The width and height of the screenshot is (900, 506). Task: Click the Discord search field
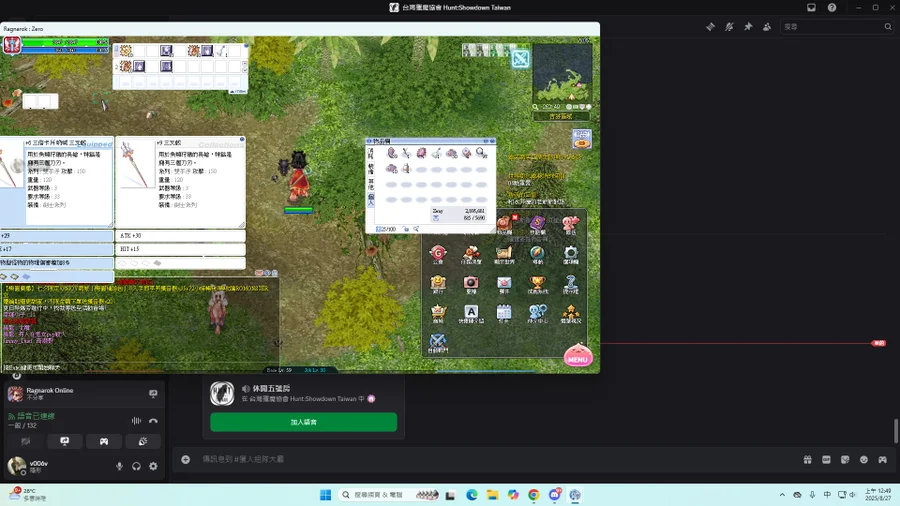coord(837,26)
